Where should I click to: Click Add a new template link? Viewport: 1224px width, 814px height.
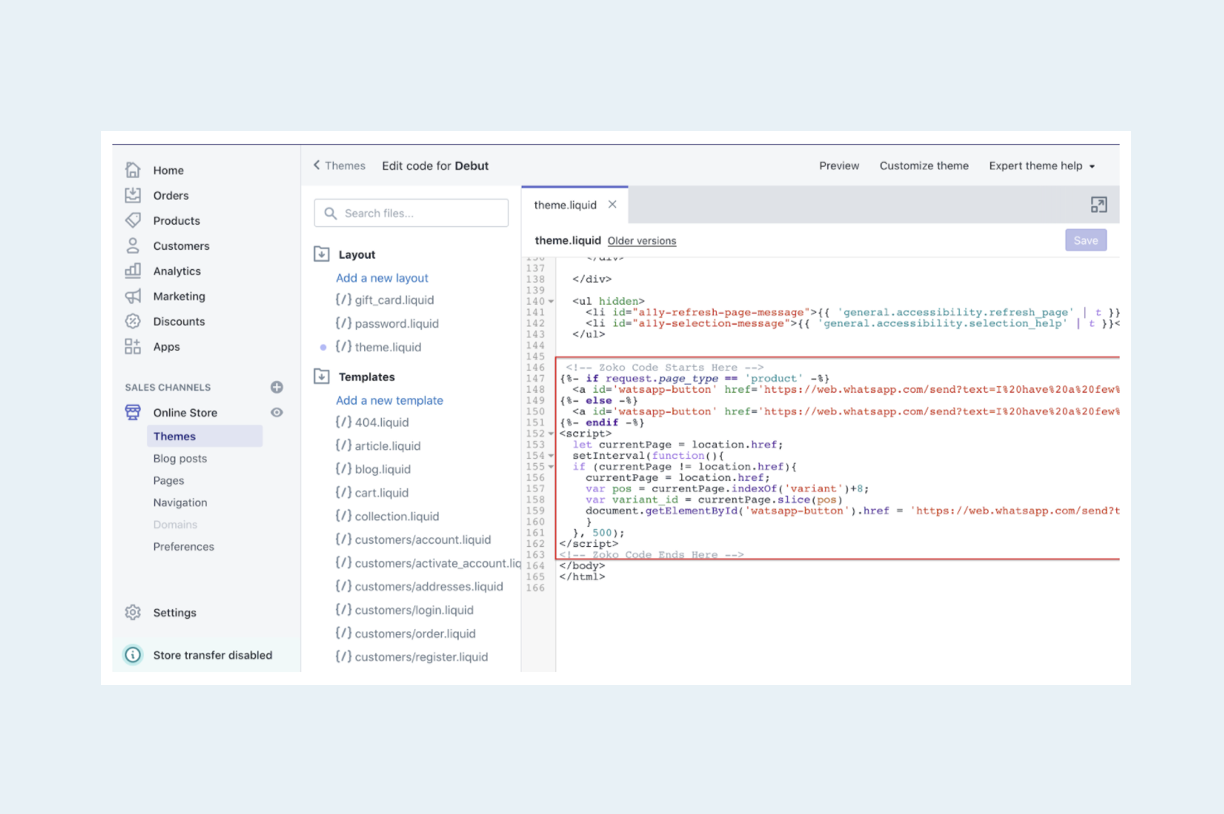tap(390, 400)
